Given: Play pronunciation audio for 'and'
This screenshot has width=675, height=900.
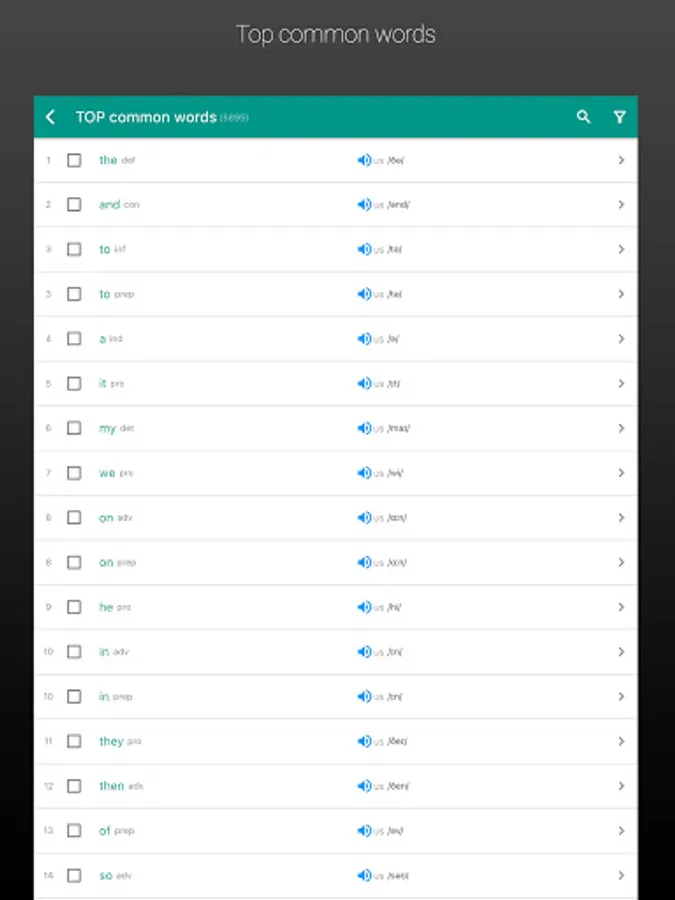Looking at the screenshot, I should point(364,205).
